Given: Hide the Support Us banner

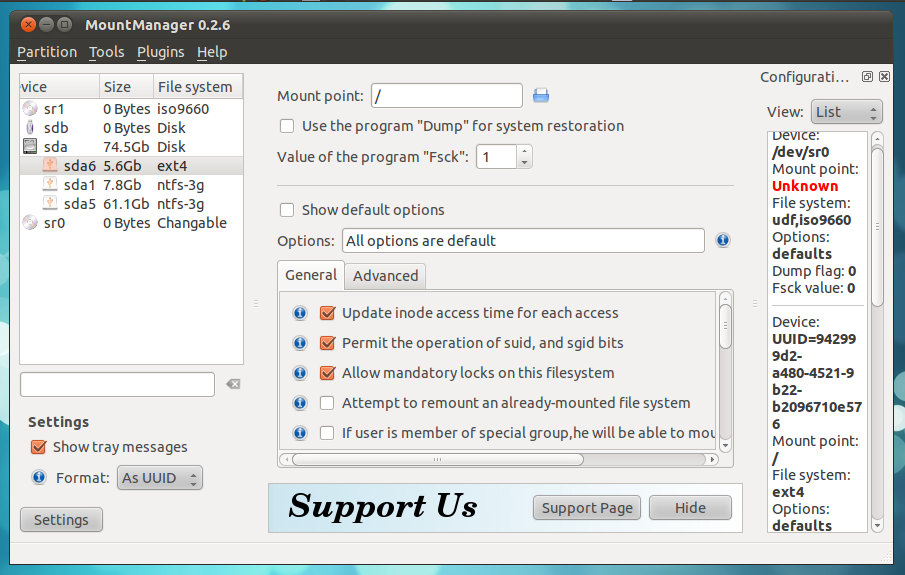Looking at the screenshot, I should pyautogui.click(x=690, y=508).
